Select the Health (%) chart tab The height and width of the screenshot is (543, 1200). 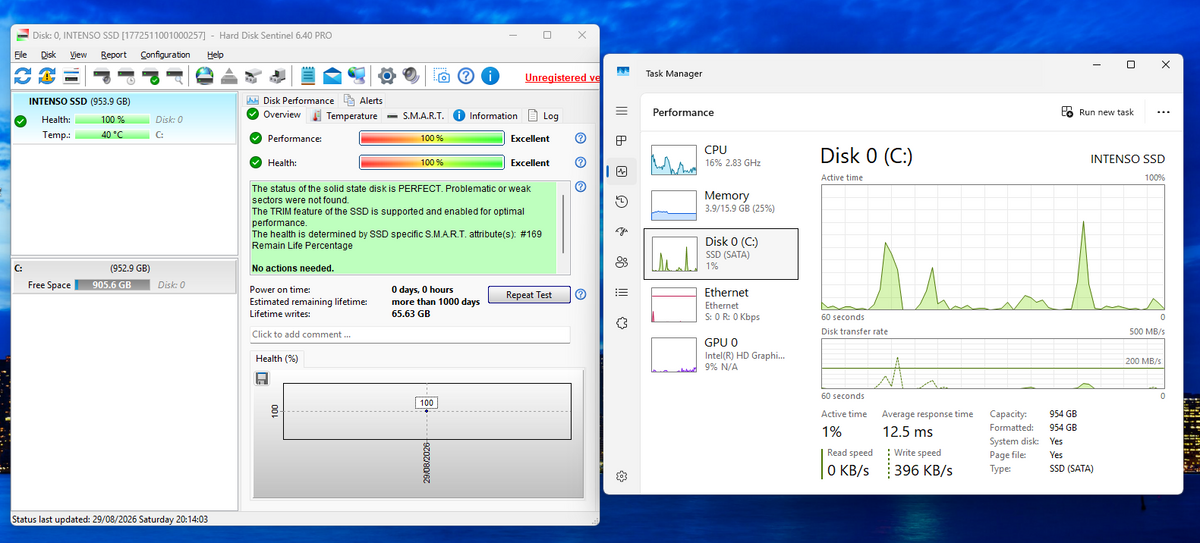click(x=277, y=358)
